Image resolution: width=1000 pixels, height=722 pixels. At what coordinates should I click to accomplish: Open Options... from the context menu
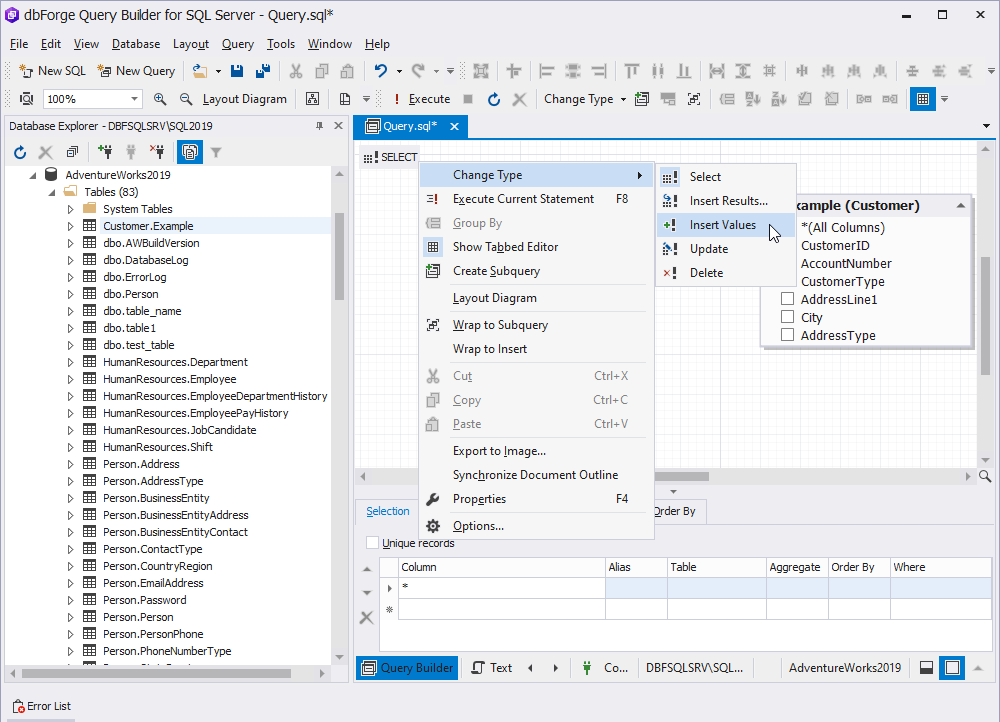[x=536, y=526]
